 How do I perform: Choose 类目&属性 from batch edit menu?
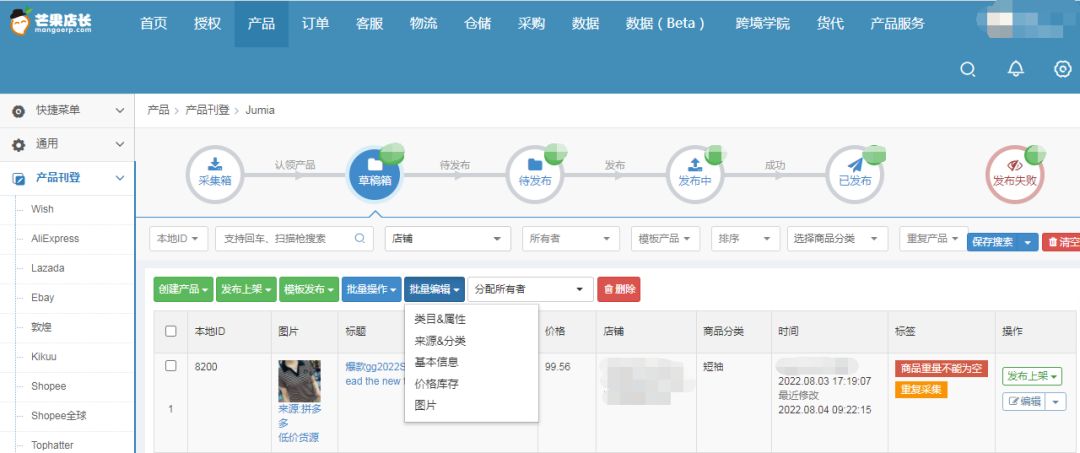point(440,319)
